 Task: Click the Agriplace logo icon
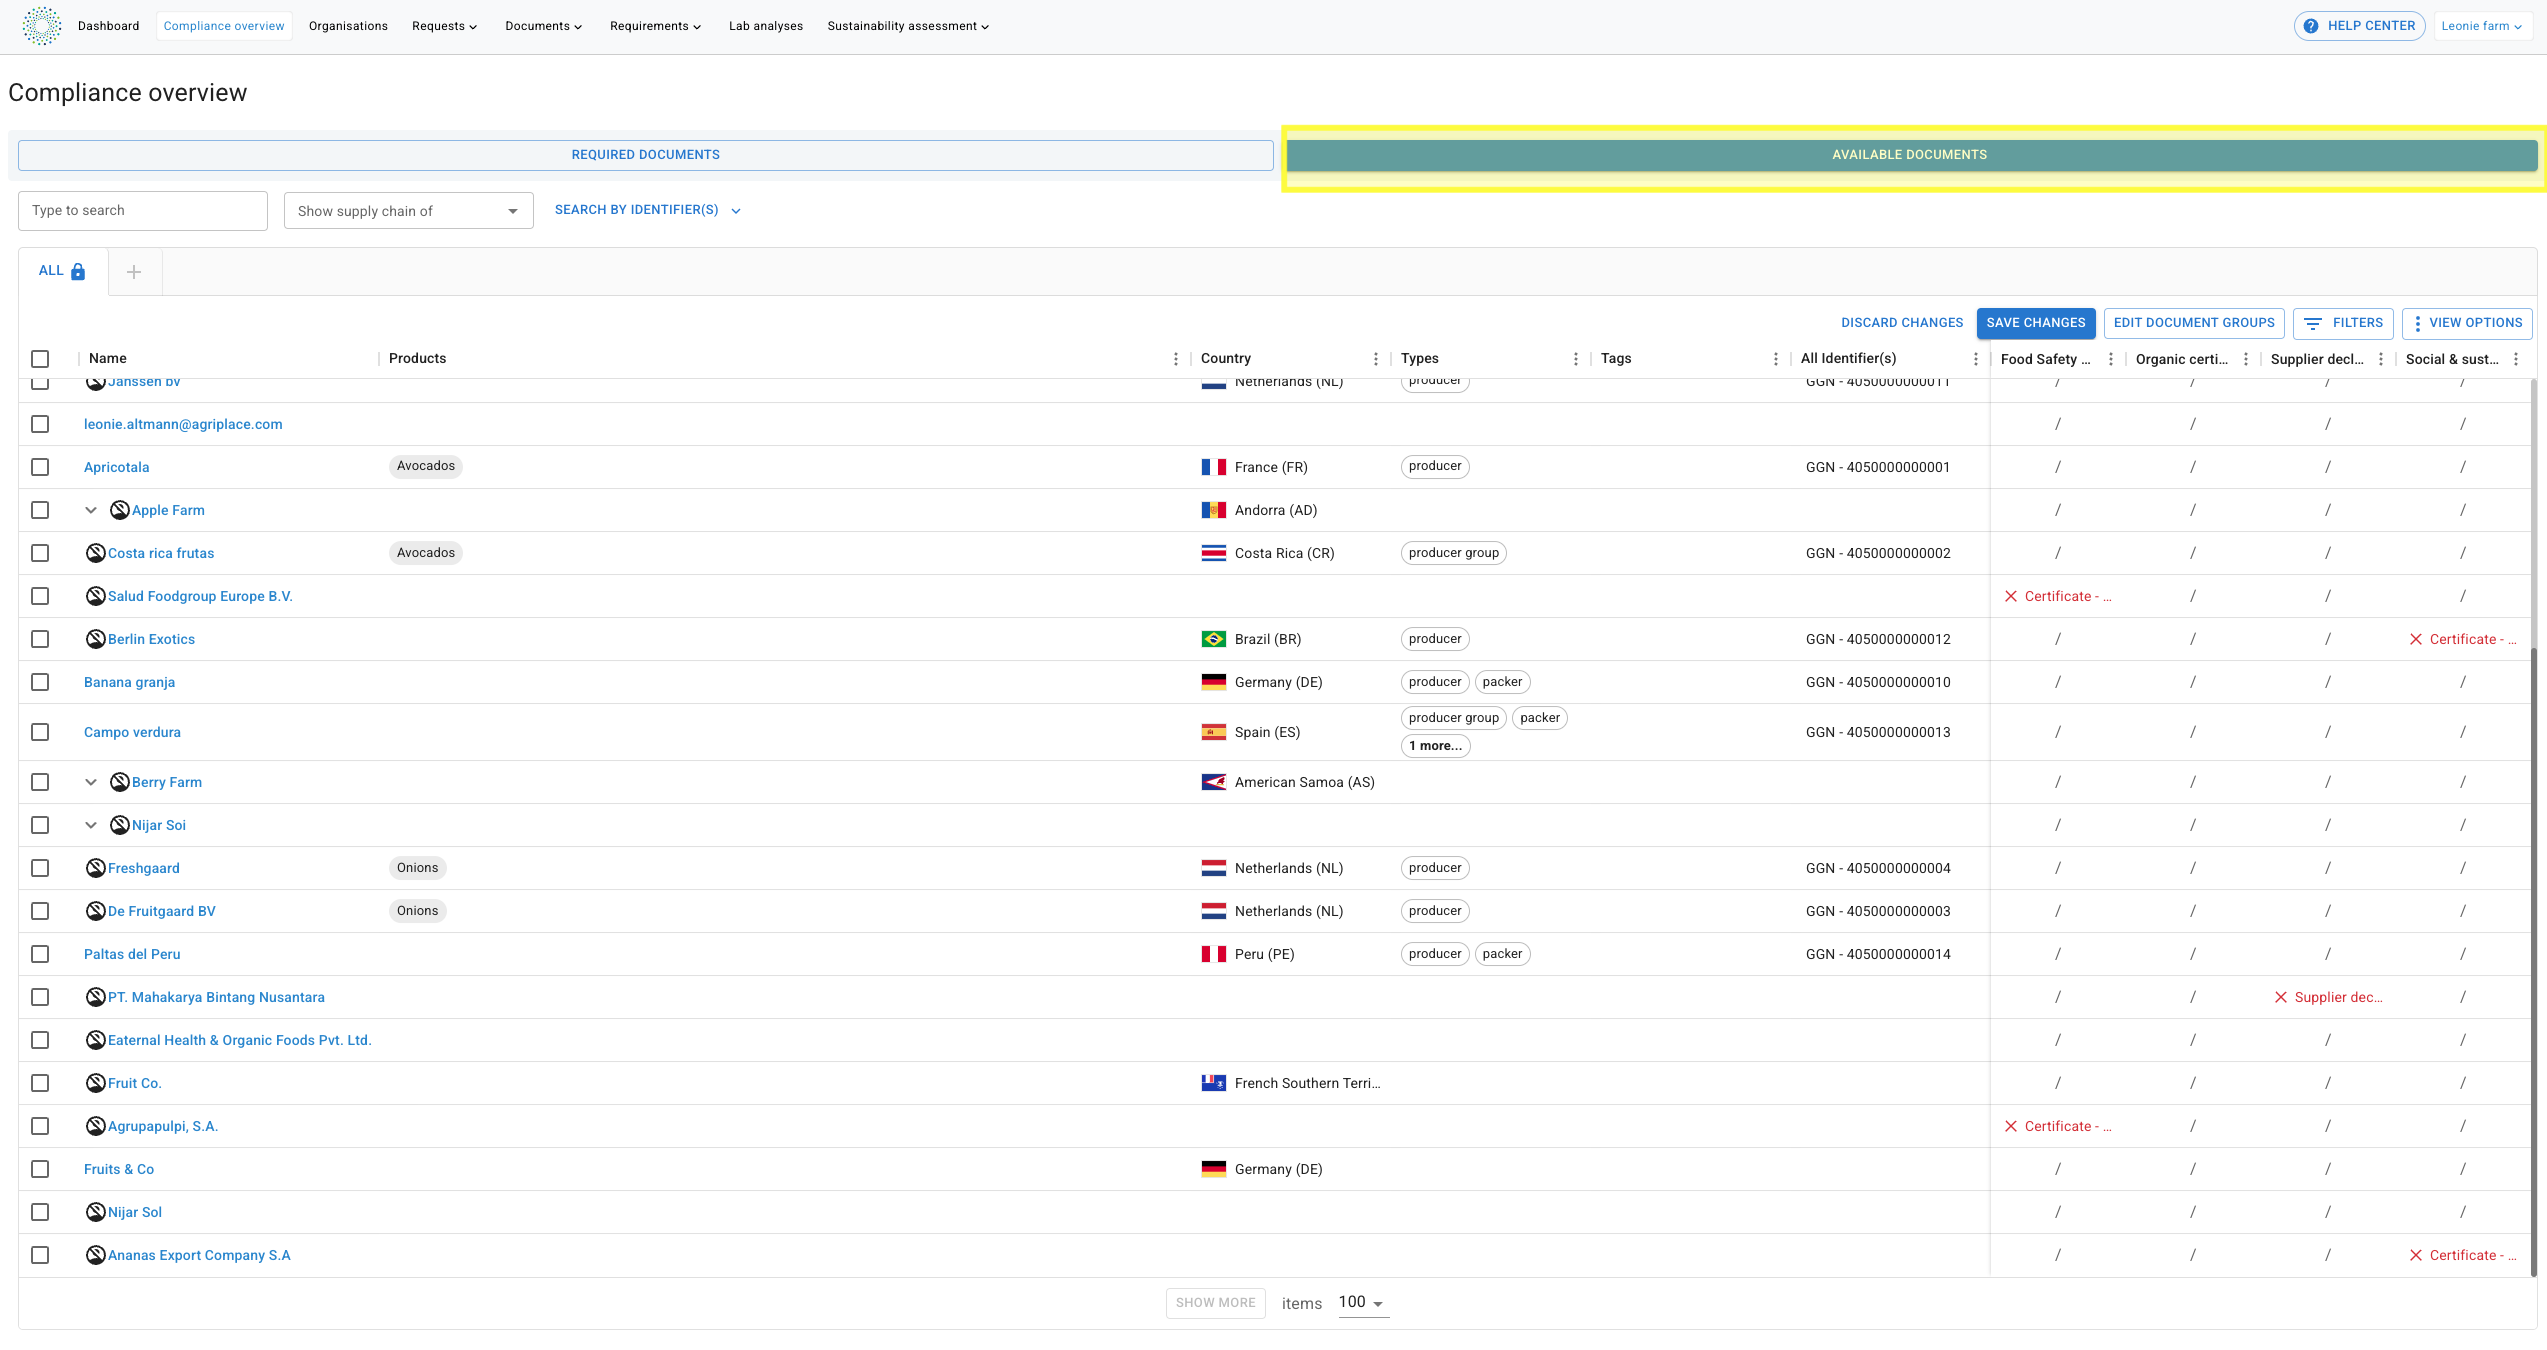pyautogui.click(x=42, y=26)
